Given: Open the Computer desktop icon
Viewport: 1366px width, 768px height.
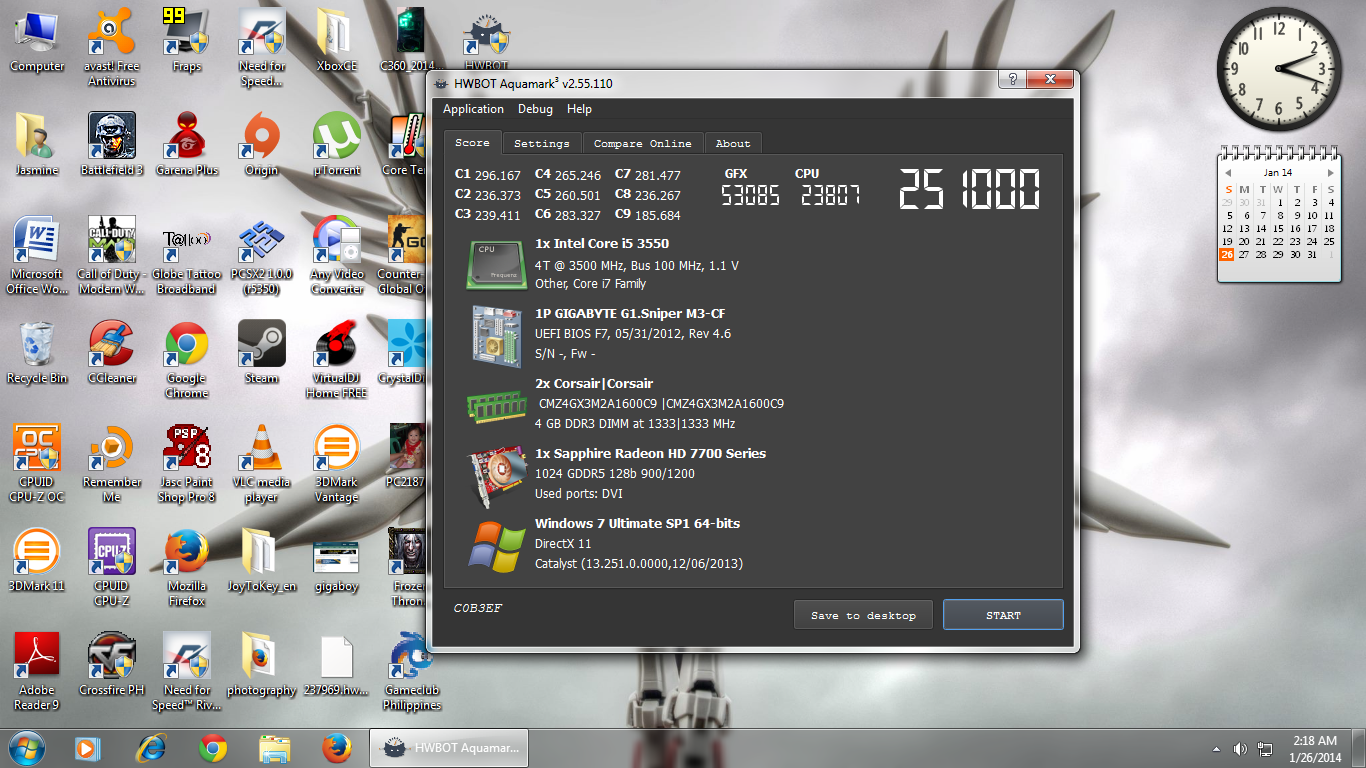Looking at the screenshot, I should [x=37, y=42].
